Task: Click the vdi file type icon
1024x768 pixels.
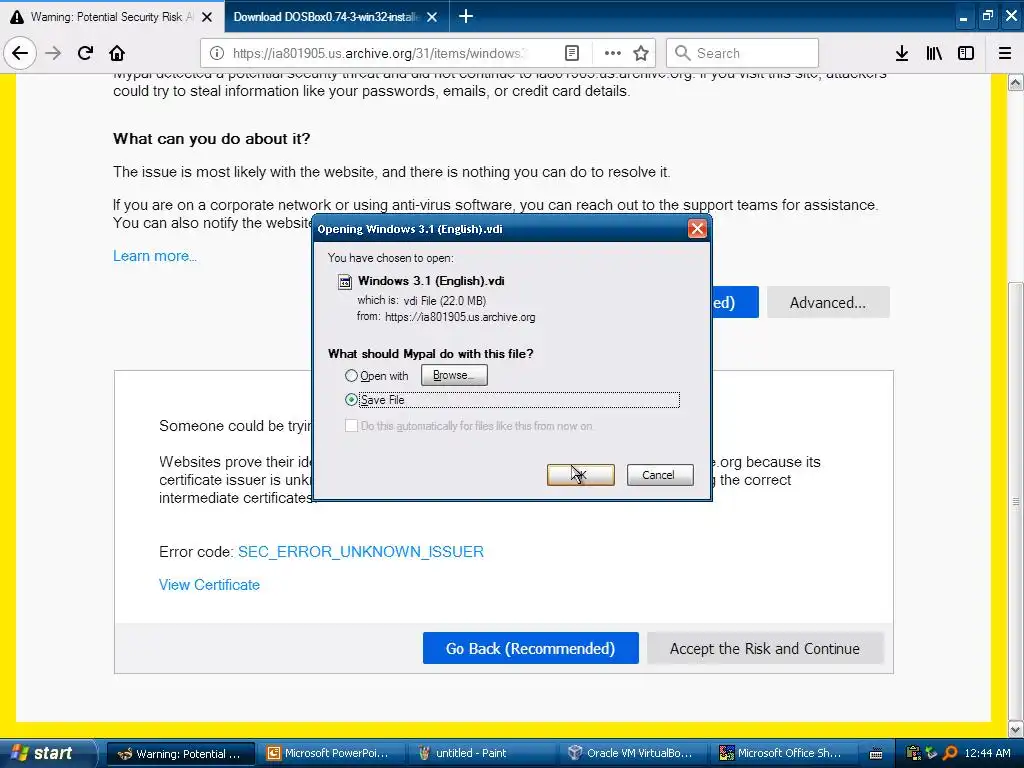Action: coord(344,282)
